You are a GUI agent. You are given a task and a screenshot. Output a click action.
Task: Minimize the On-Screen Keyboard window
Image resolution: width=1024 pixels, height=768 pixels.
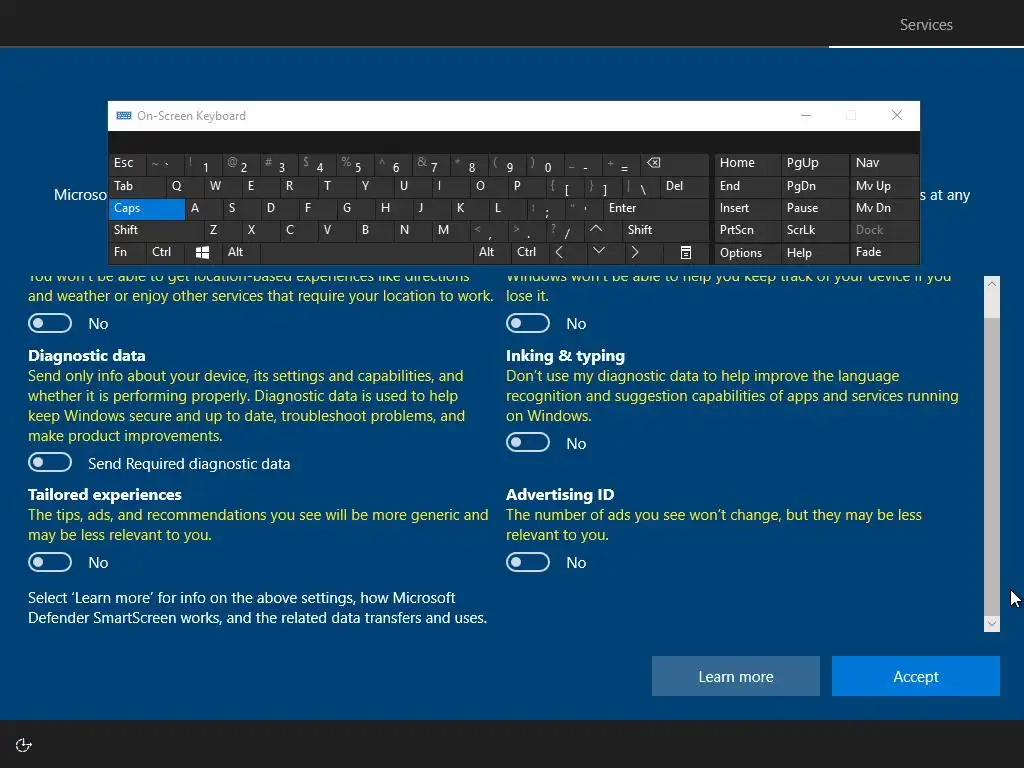[x=807, y=116]
